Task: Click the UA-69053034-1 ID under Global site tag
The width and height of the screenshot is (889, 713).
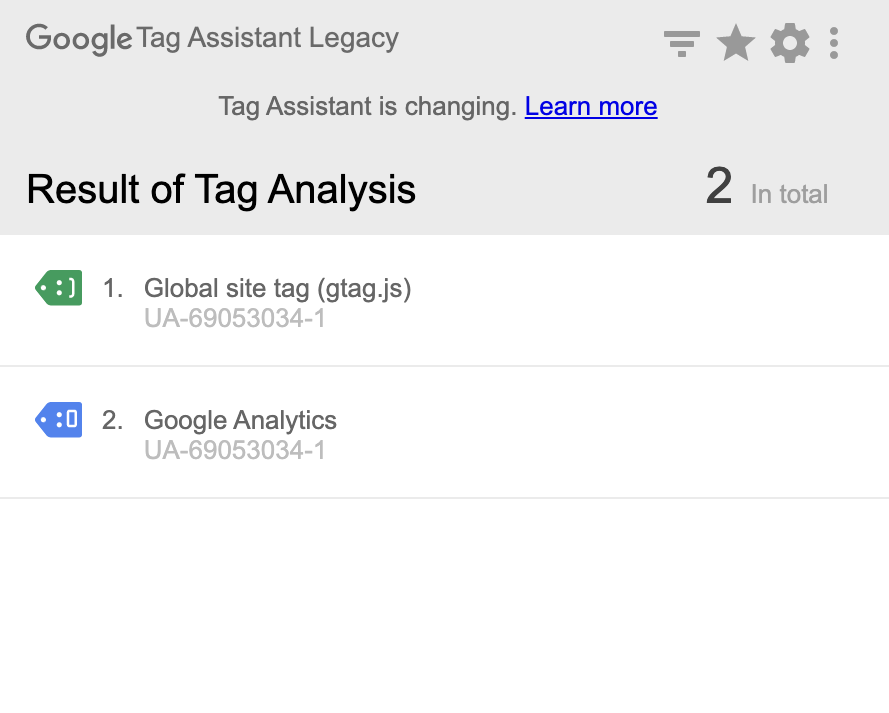Action: 235,319
